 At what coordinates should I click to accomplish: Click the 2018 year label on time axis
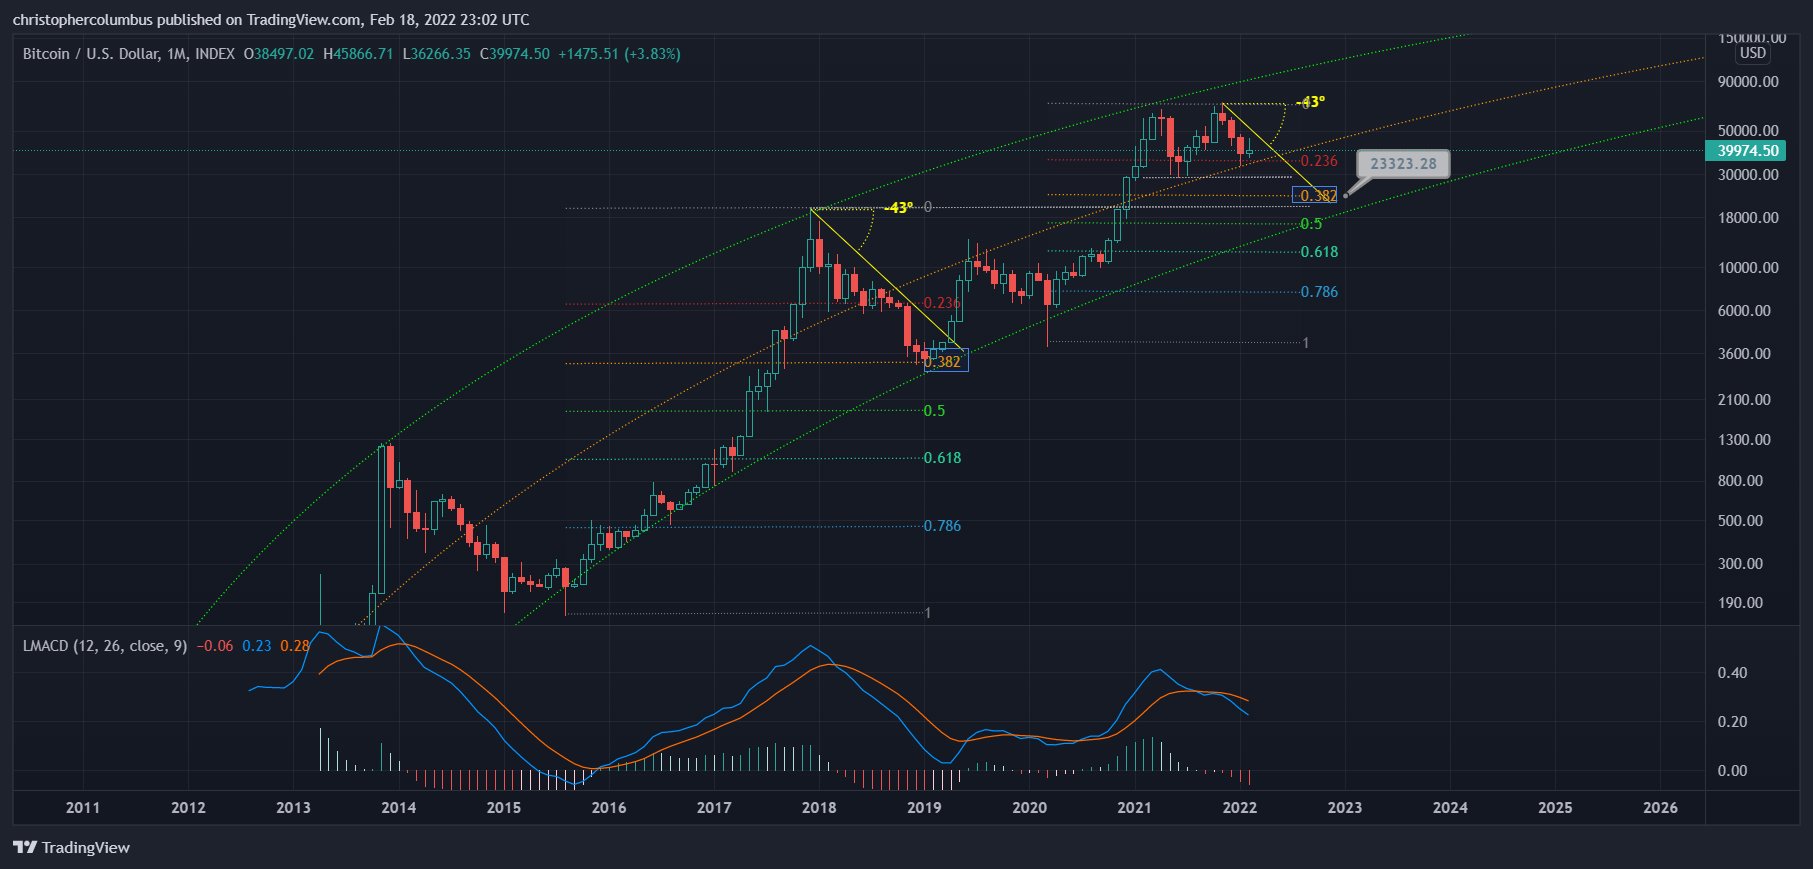[x=819, y=808]
